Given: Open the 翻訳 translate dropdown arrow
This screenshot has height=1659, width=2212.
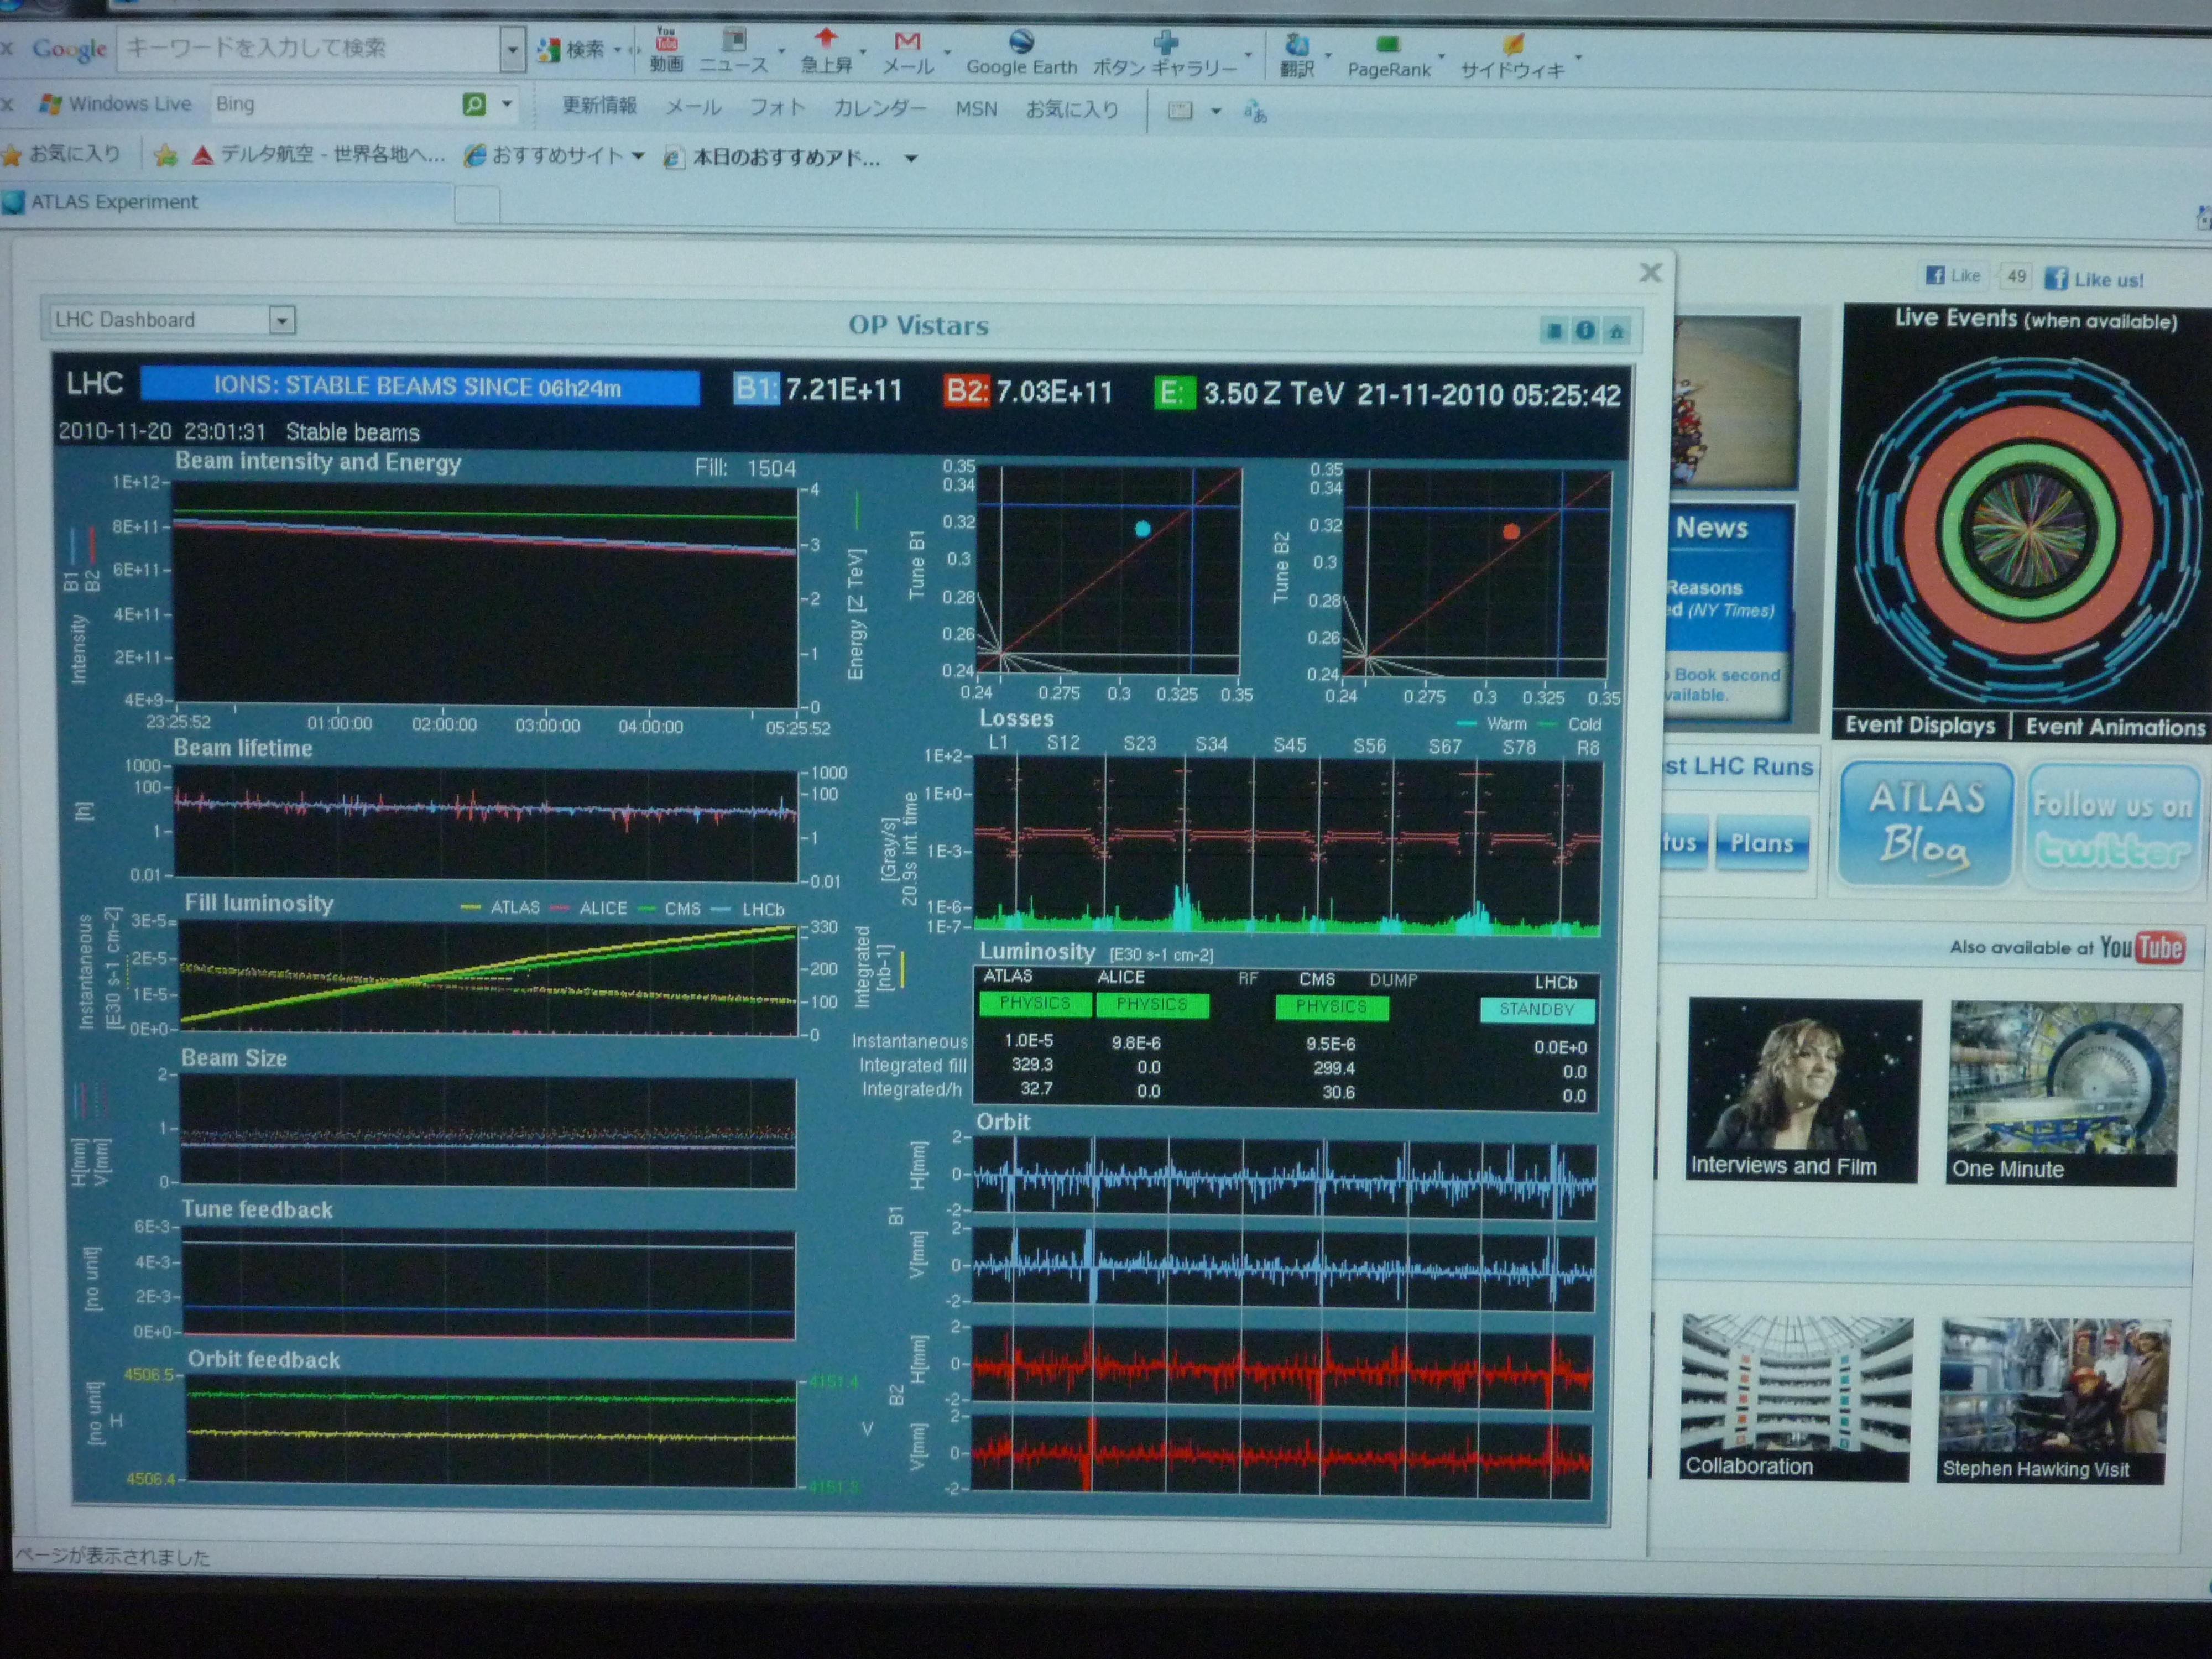Looking at the screenshot, I should (x=1328, y=56).
